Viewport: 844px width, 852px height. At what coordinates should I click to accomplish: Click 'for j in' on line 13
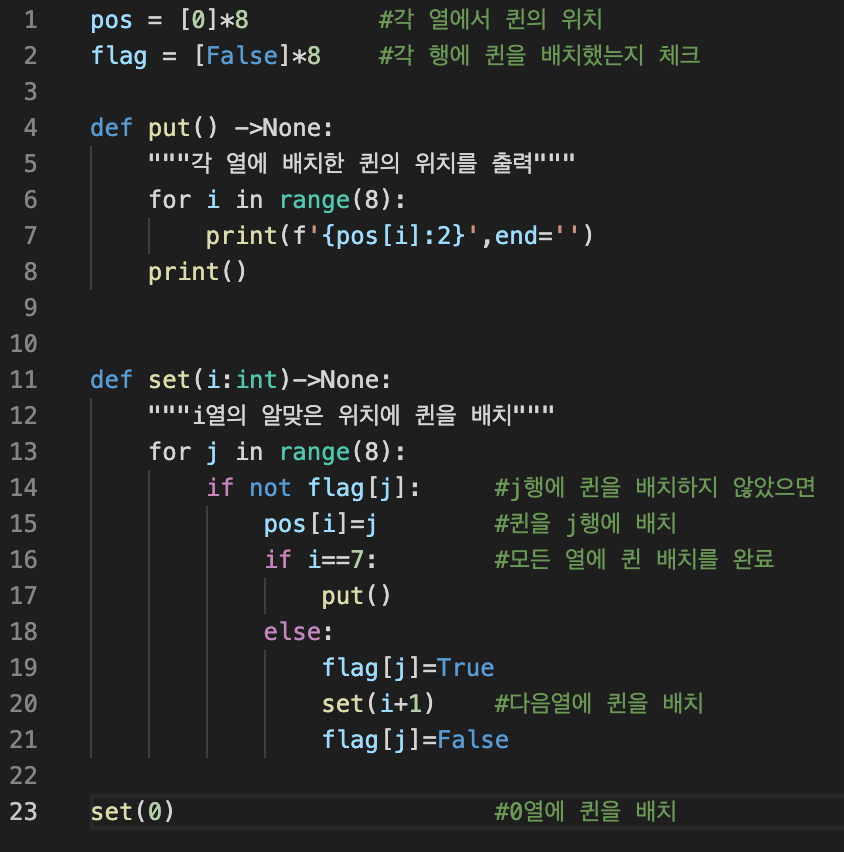click(x=206, y=452)
